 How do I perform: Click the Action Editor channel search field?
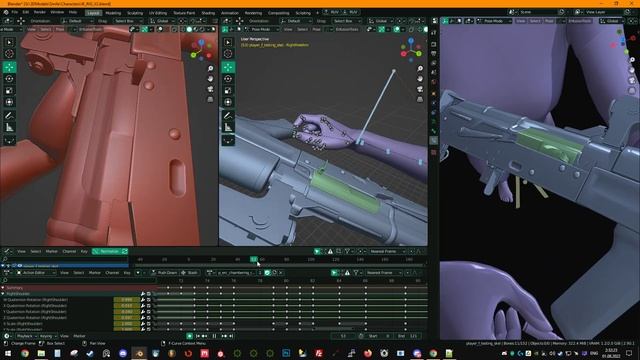coord(80,280)
